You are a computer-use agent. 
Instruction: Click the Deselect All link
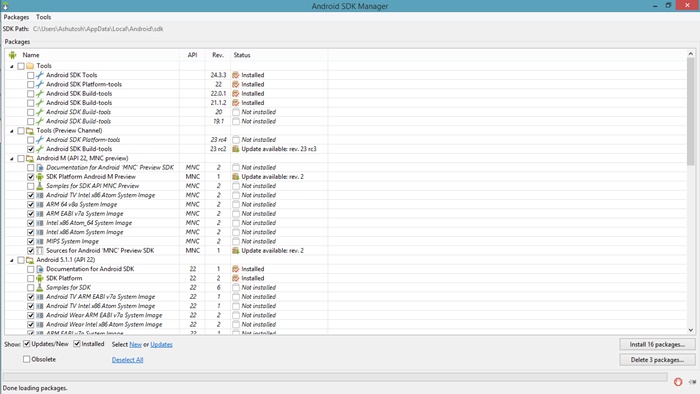[127, 360]
